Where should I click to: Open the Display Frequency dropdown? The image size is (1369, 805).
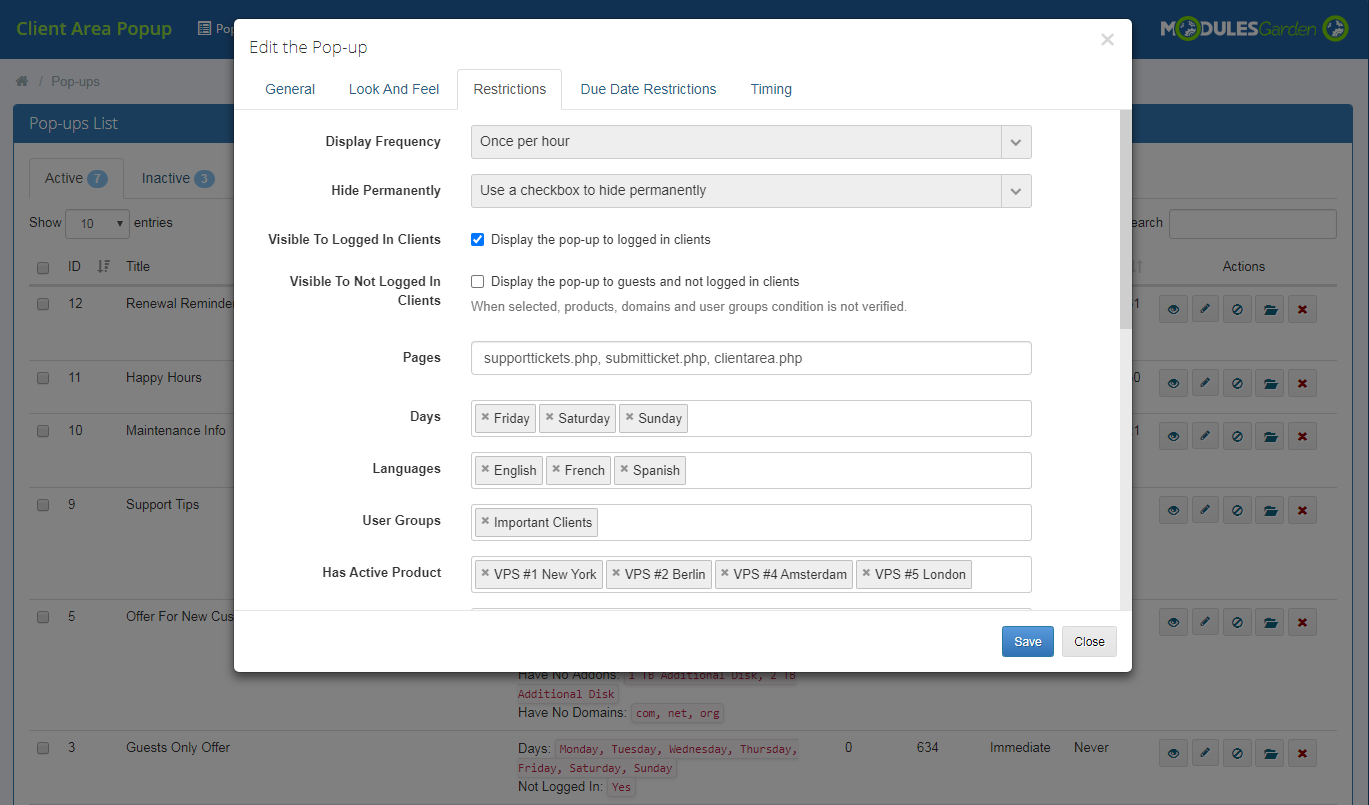click(x=750, y=142)
